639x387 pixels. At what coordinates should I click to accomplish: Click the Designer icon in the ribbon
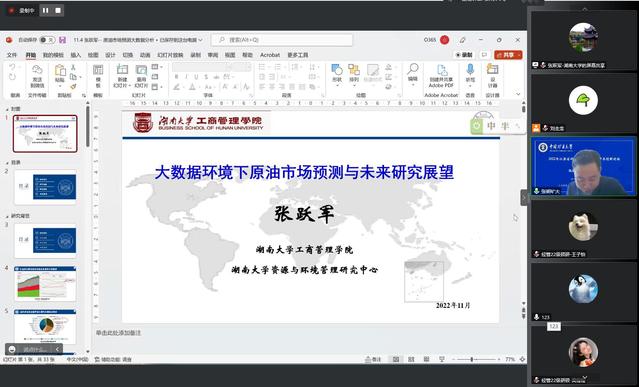coord(492,76)
